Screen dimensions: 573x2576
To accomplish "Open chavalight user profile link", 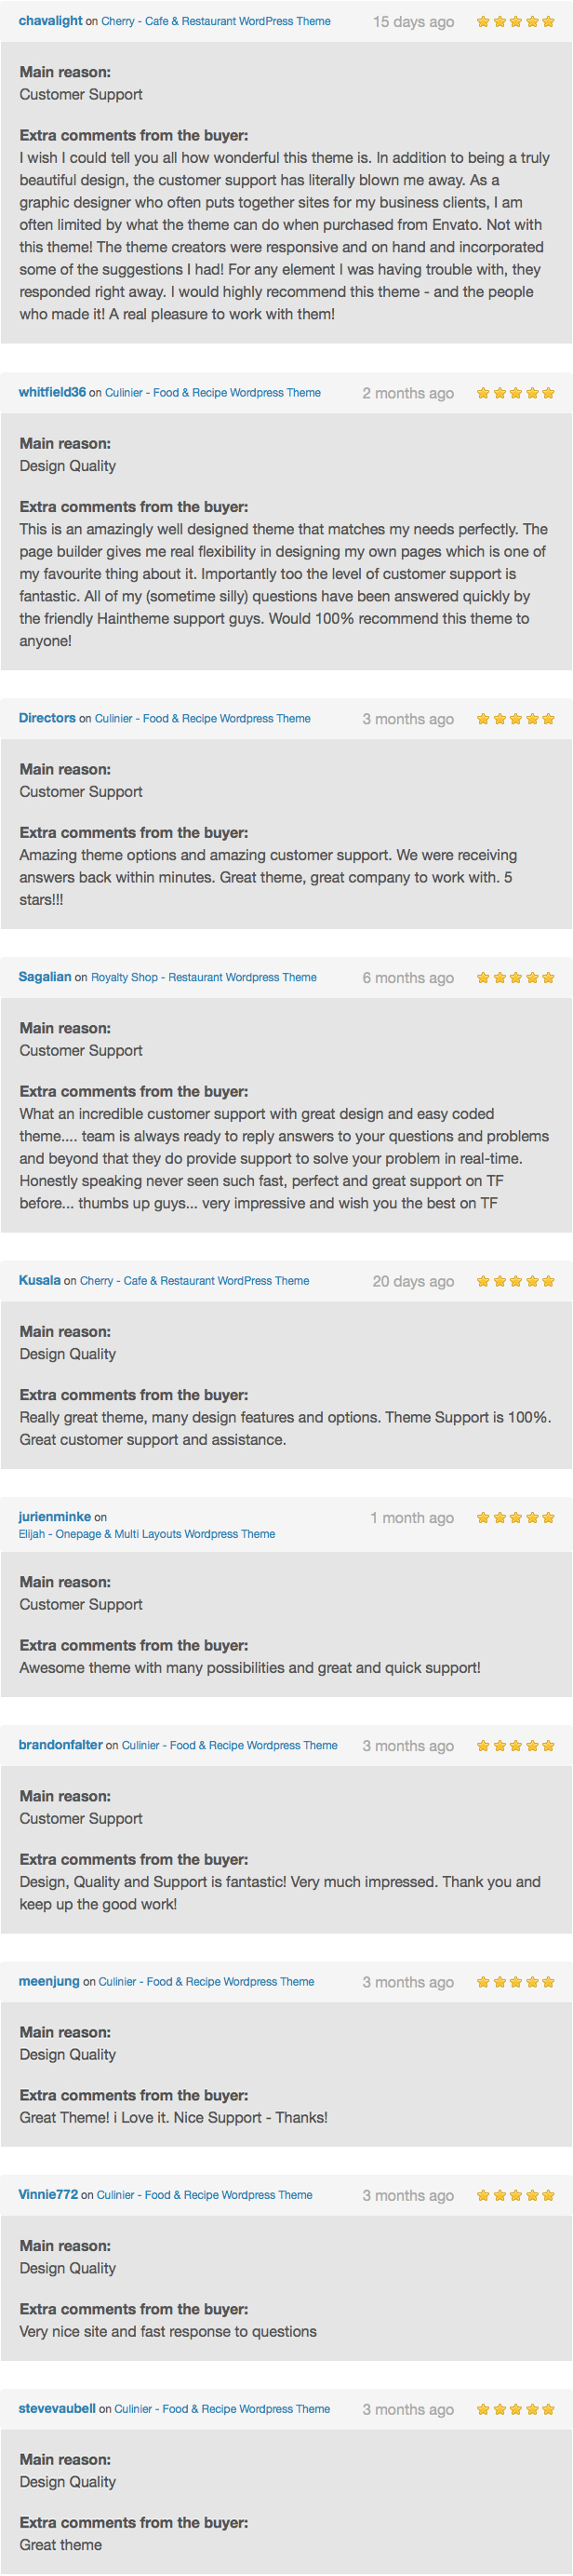I will pos(50,21).
